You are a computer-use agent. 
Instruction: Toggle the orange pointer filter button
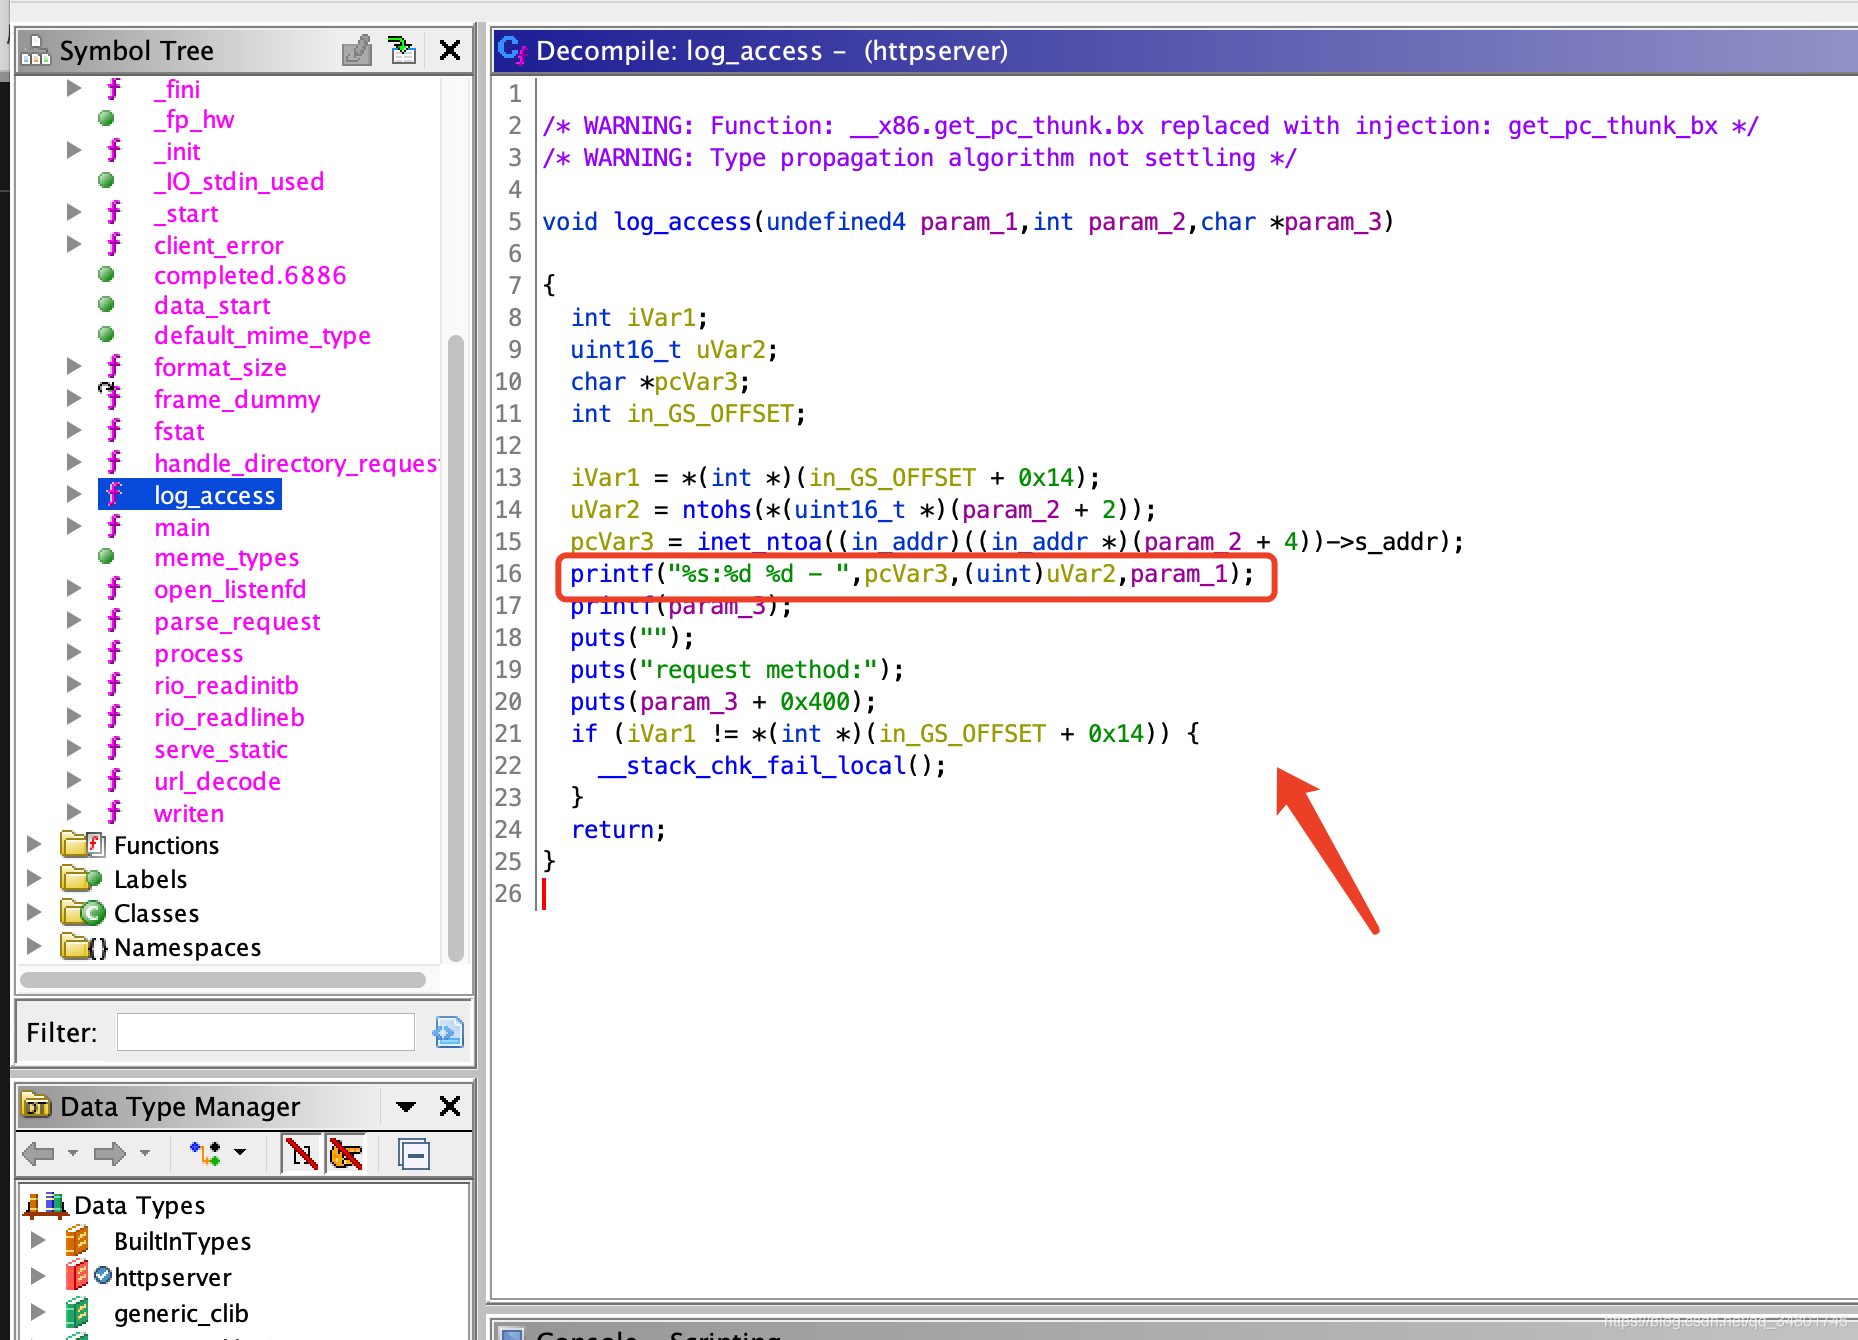click(346, 1154)
